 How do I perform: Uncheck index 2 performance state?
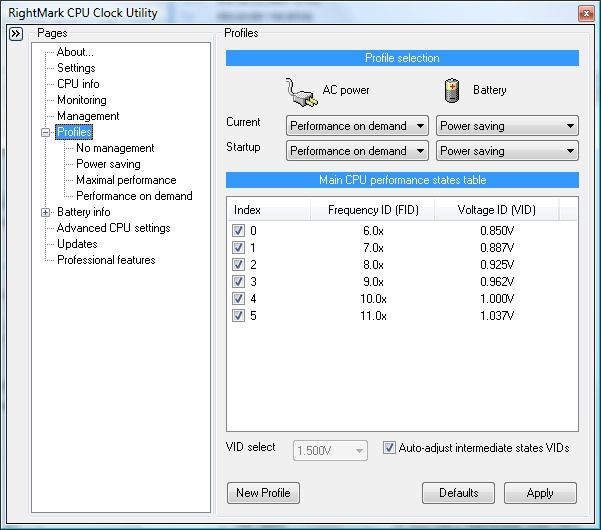point(238,264)
